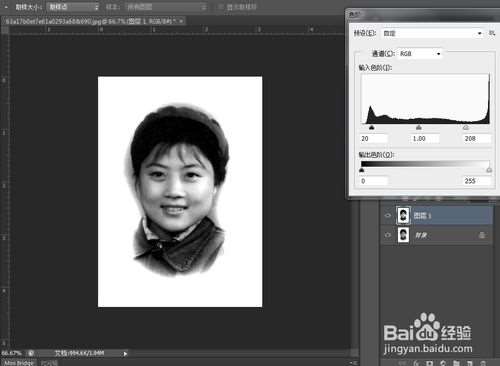Click the delete layer trash icon
This screenshot has width=500, height=366.
click(x=483, y=363)
